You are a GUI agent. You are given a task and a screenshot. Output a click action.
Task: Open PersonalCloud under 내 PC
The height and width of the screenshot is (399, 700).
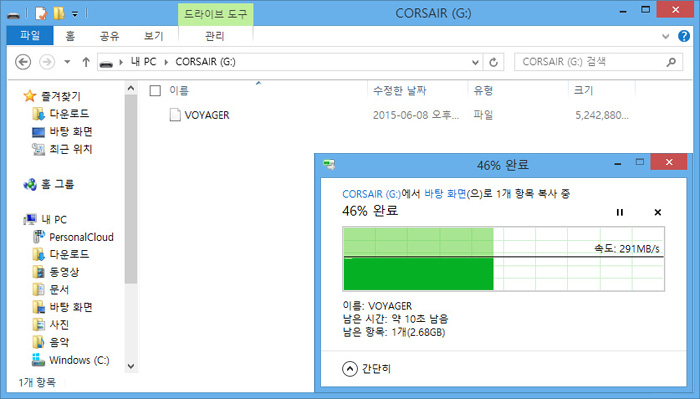[x=81, y=237]
